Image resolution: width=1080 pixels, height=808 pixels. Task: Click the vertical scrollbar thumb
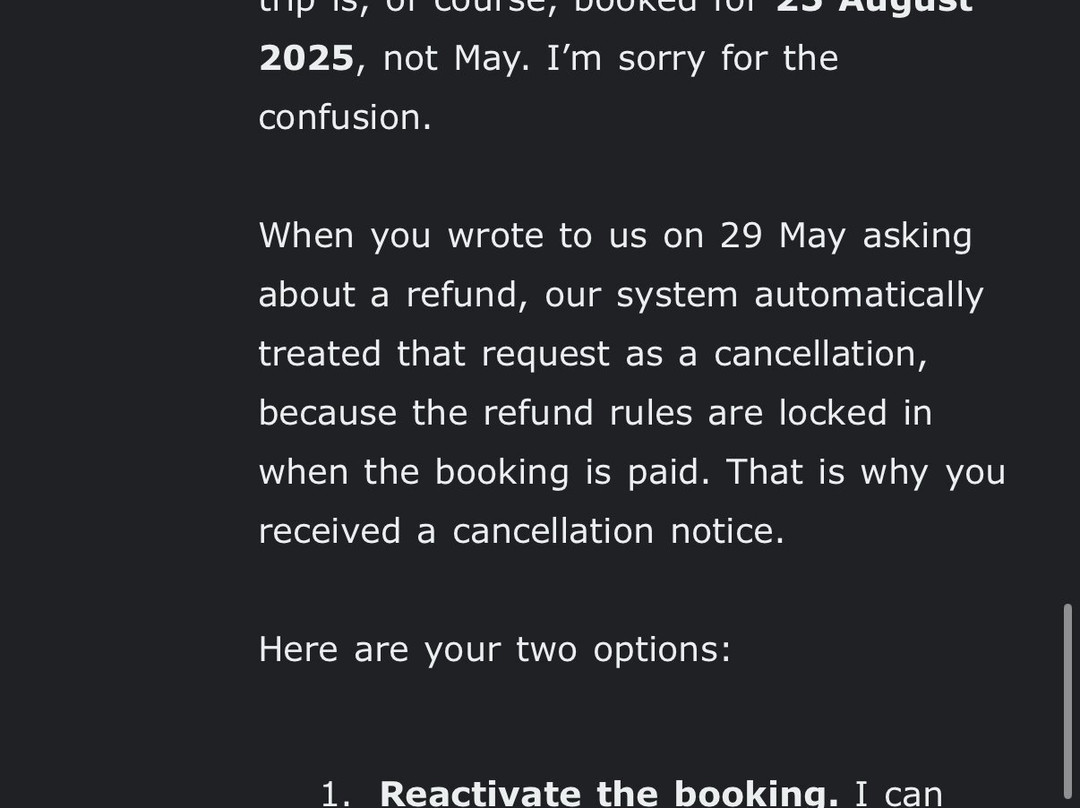[x=1068, y=702]
